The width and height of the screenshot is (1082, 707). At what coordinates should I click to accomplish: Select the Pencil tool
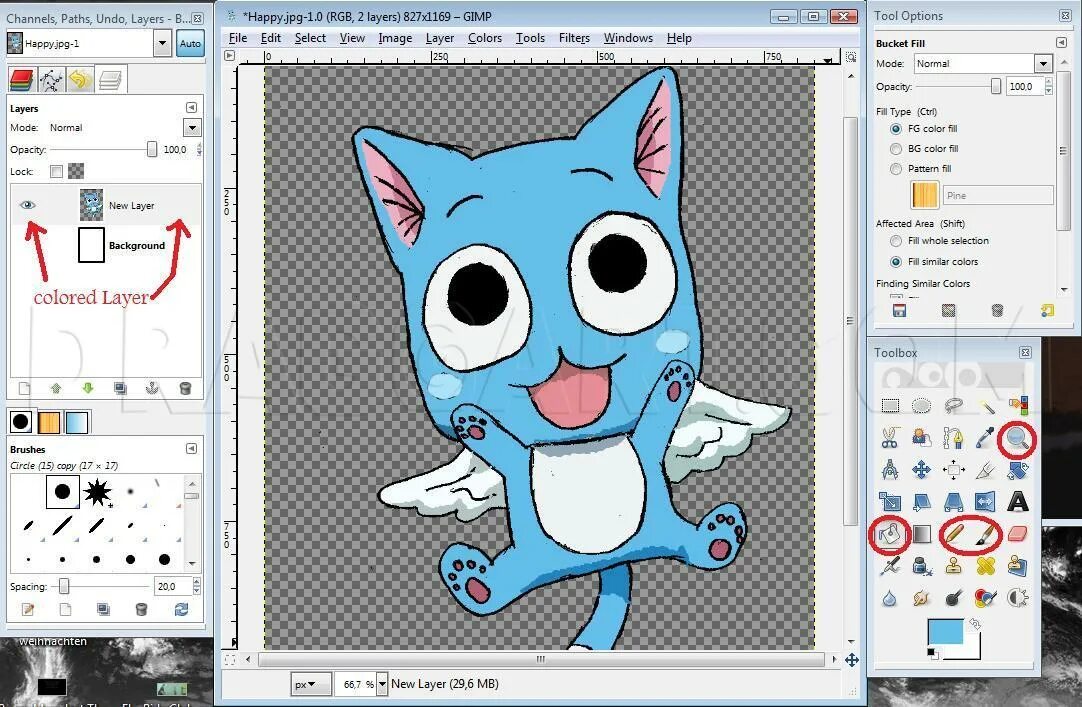954,533
